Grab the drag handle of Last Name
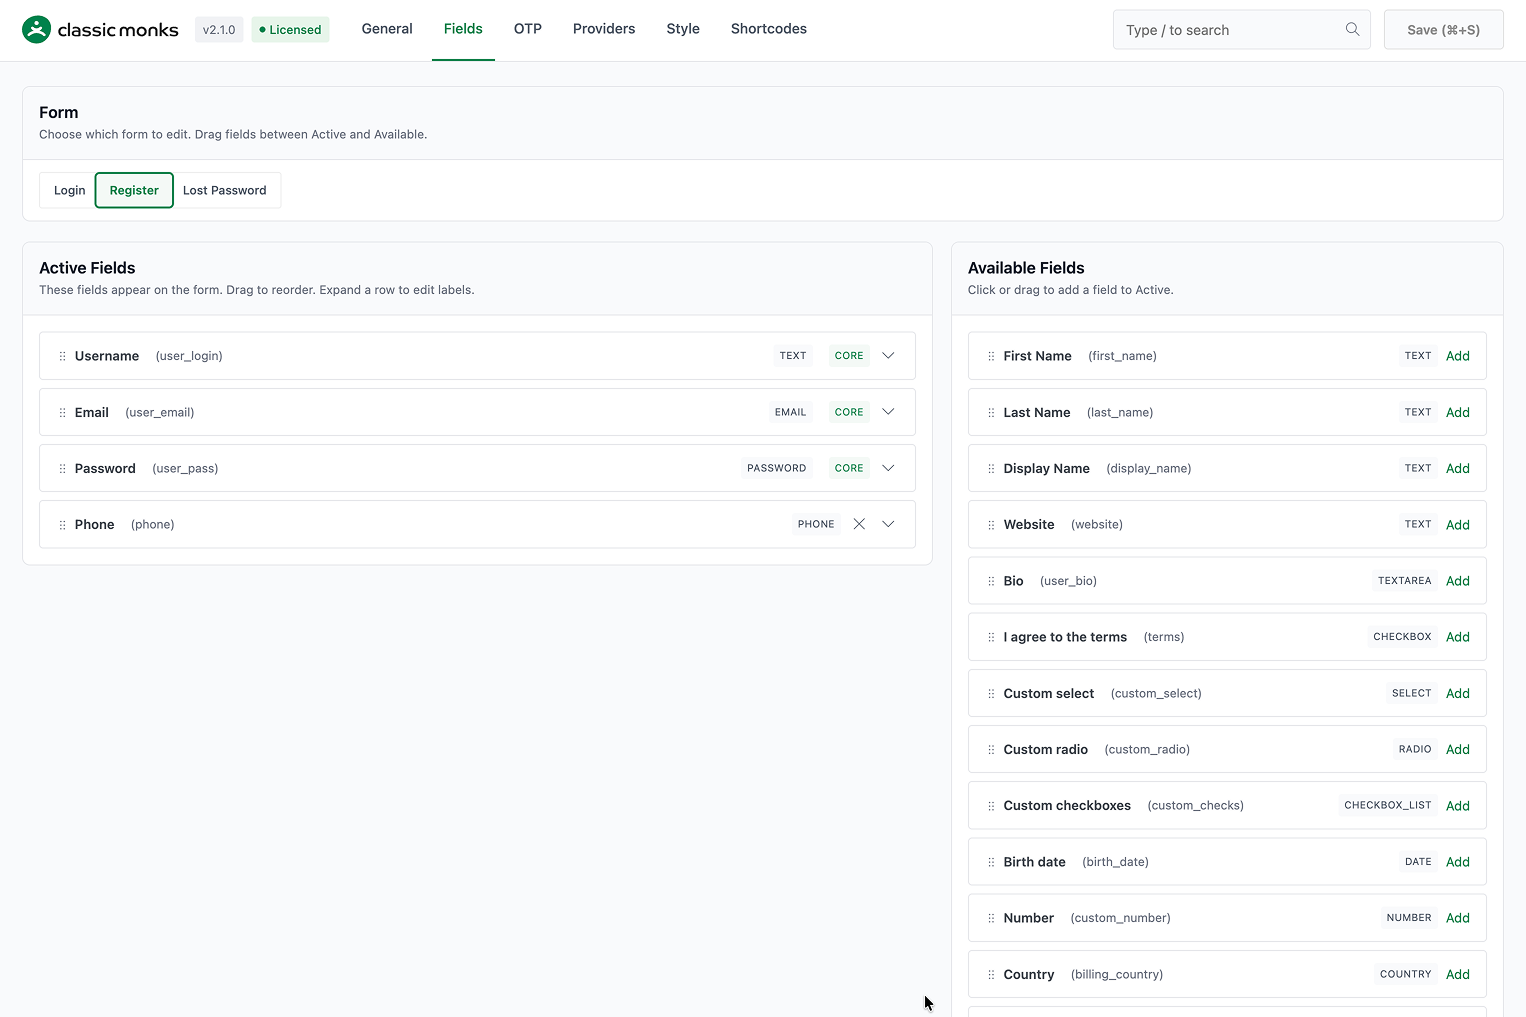1526x1017 pixels. pos(991,412)
